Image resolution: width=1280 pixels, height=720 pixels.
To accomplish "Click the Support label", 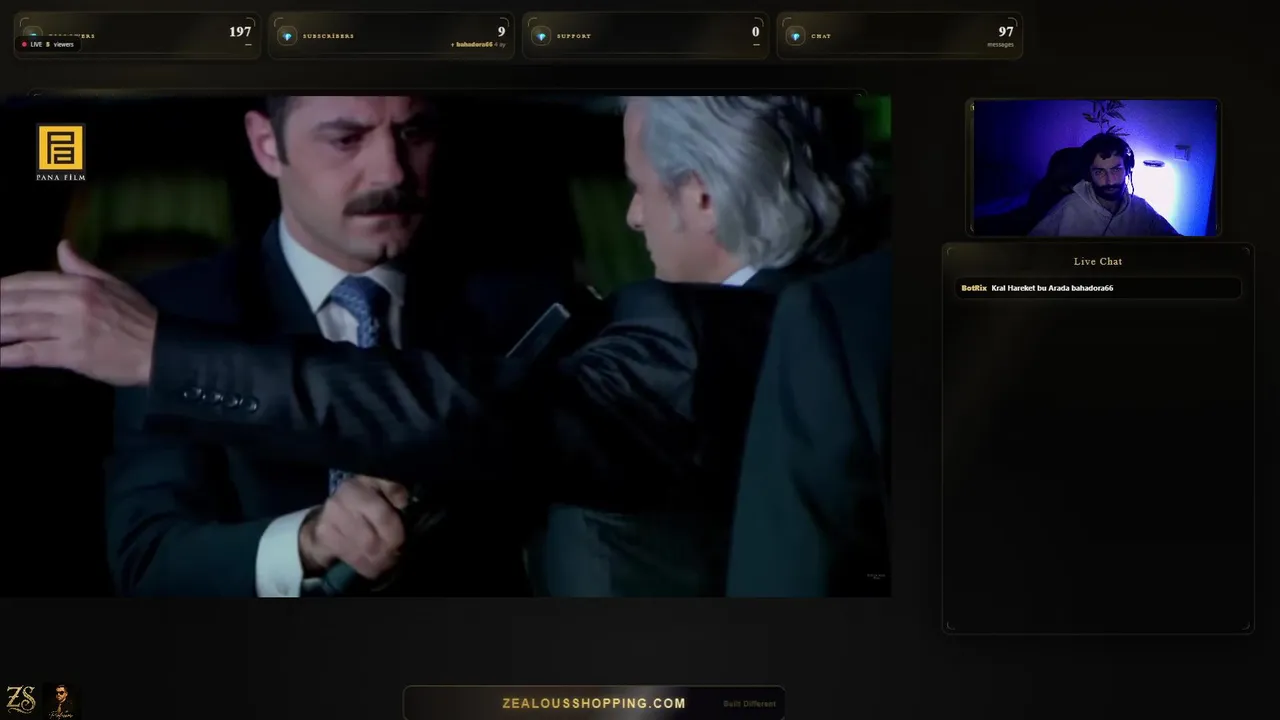I will 574,36.
